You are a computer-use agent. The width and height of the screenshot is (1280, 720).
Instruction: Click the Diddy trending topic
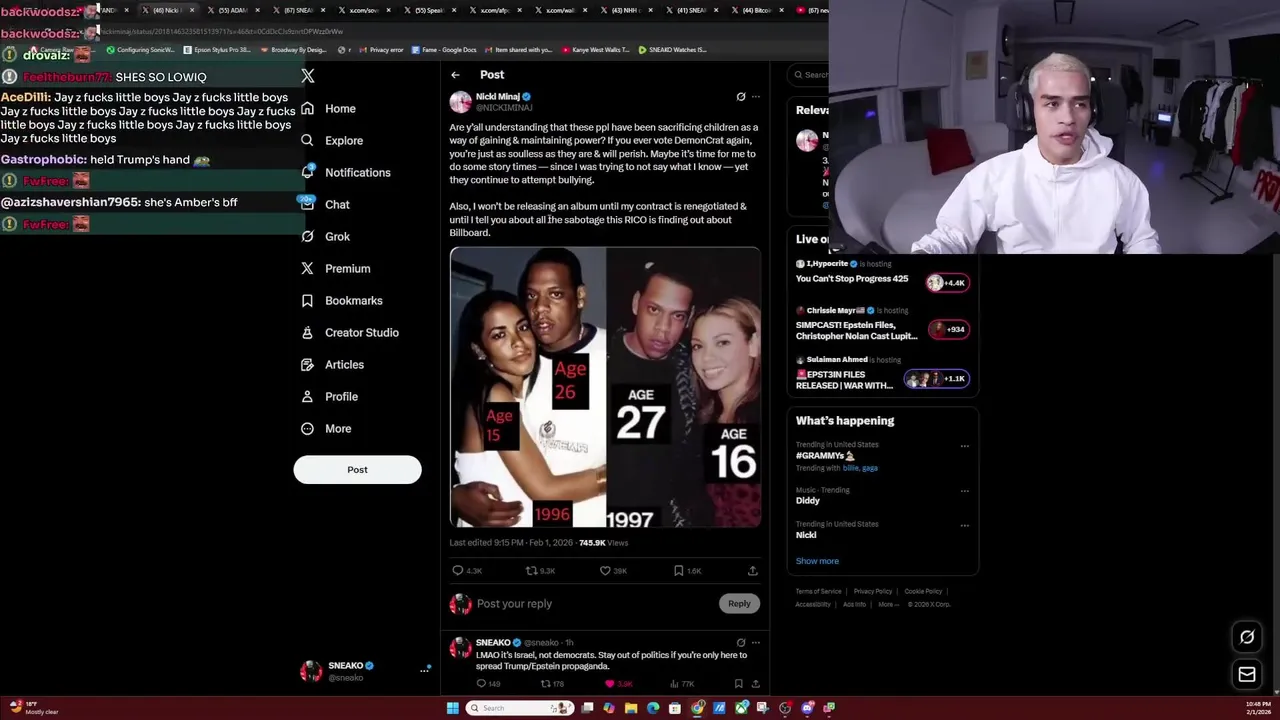[808, 501]
